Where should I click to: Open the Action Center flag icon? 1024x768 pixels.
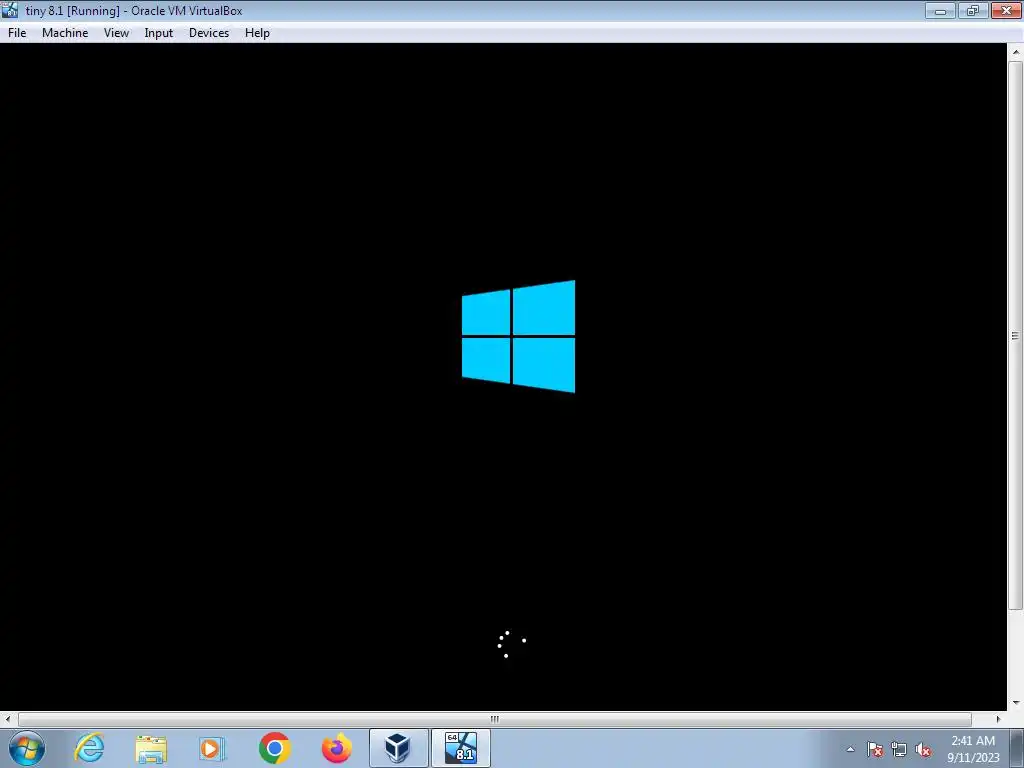[x=875, y=749]
